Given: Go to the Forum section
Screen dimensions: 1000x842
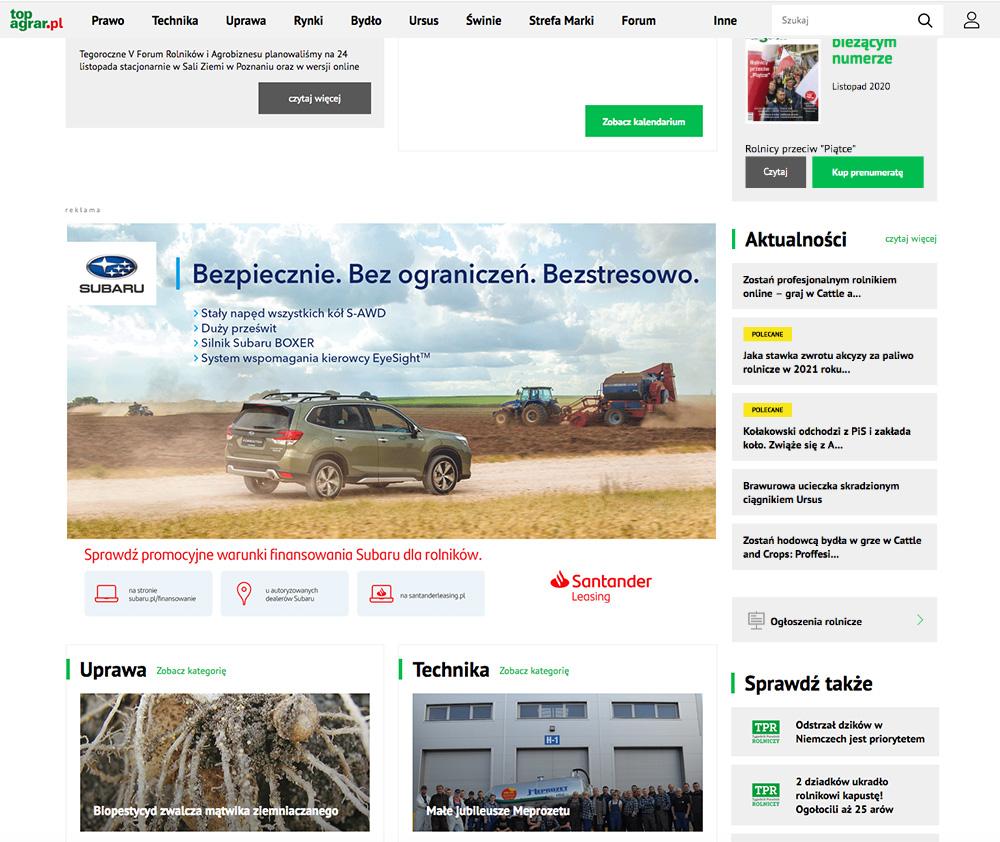Looking at the screenshot, I should 638,20.
